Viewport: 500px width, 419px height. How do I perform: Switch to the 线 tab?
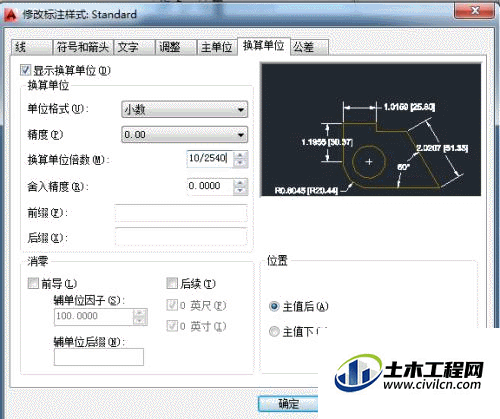point(32,47)
